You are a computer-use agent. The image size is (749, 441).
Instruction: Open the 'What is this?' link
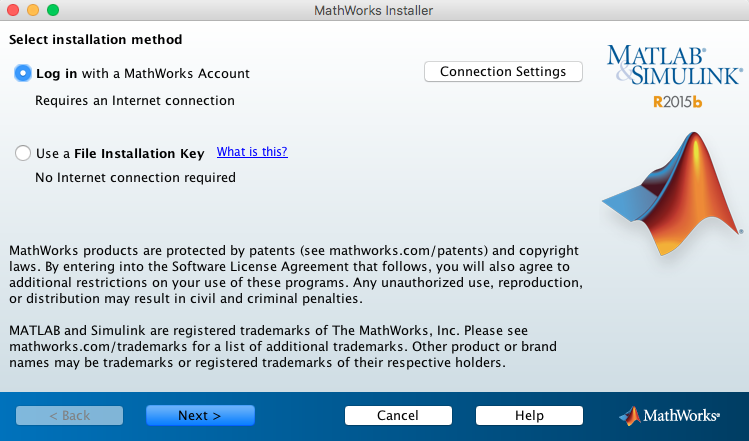252,152
